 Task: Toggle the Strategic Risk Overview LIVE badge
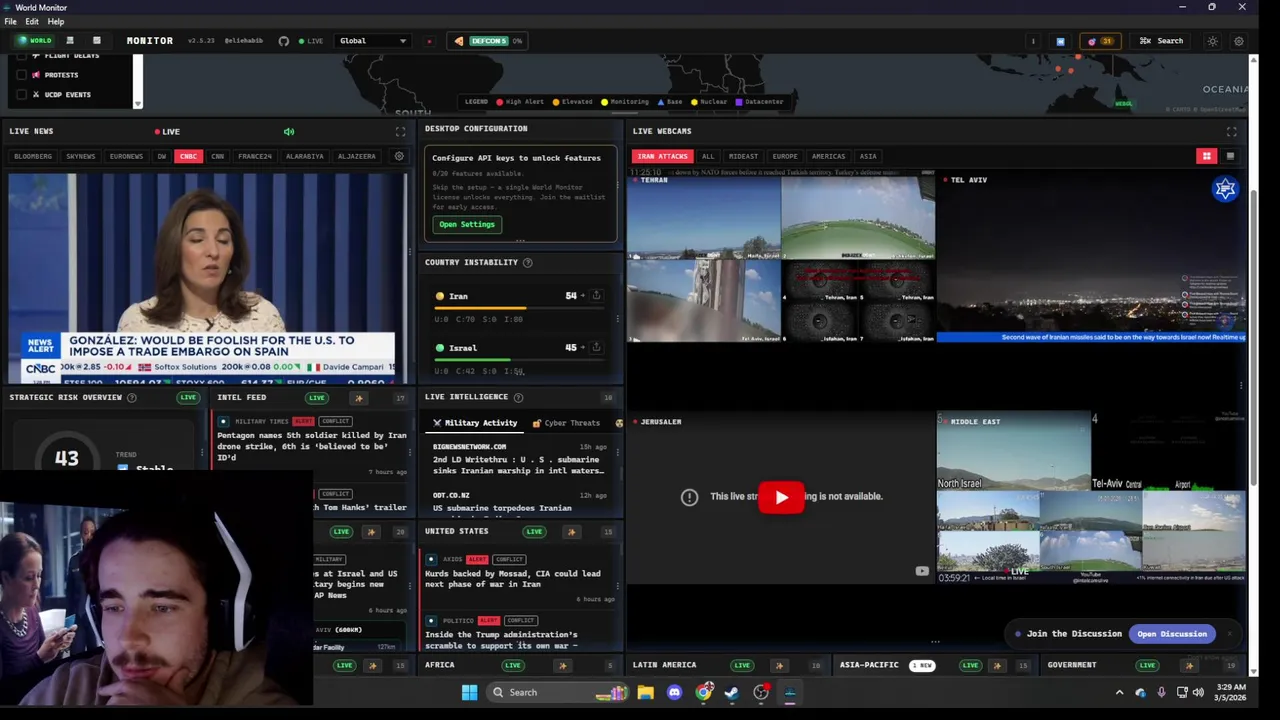click(x=188, y=398)
